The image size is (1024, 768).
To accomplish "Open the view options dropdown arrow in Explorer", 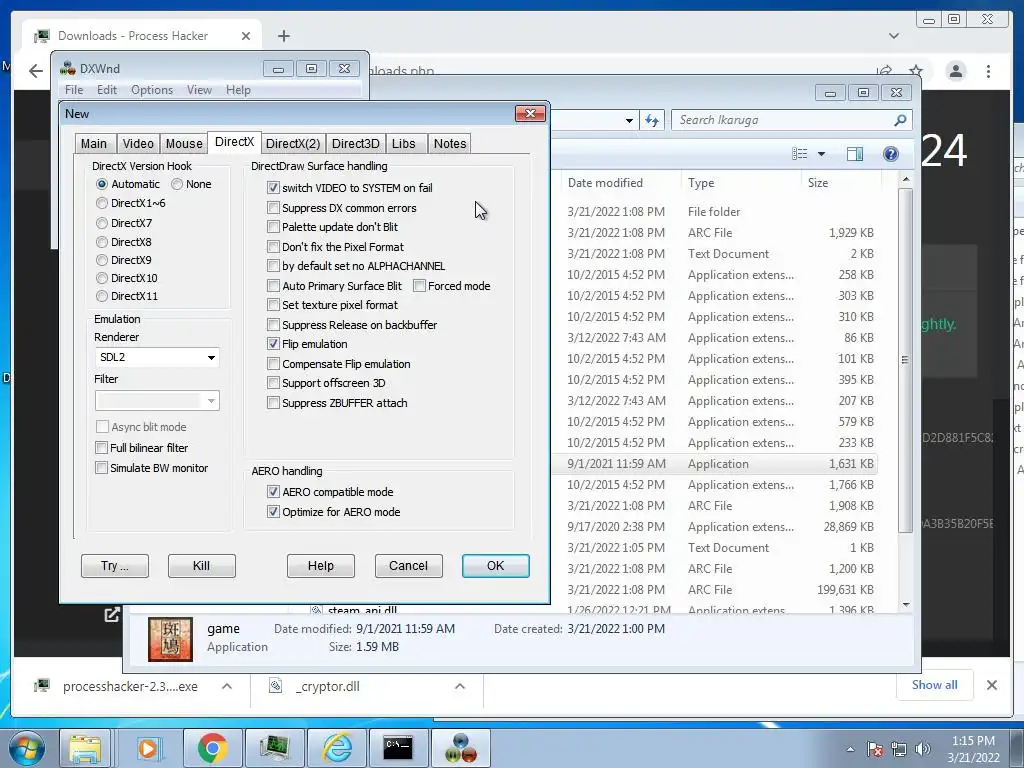I will (x=822, y=154).
